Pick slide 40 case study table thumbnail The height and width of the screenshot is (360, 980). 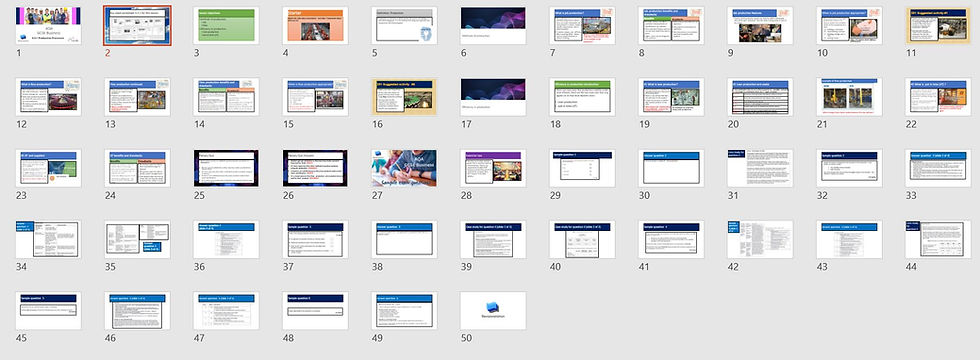582,239
